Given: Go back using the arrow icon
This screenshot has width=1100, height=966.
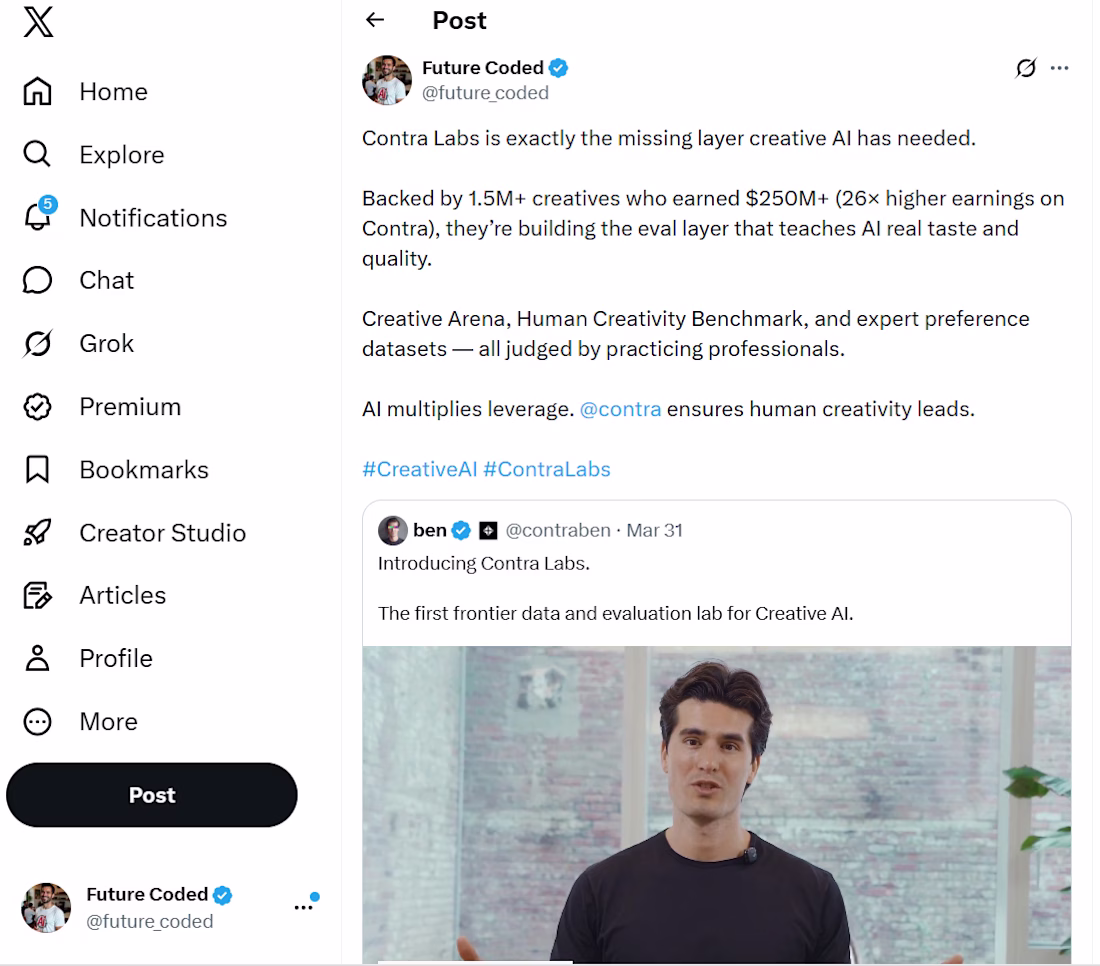Looking at the screenshot, I should [x=375, y=20].
